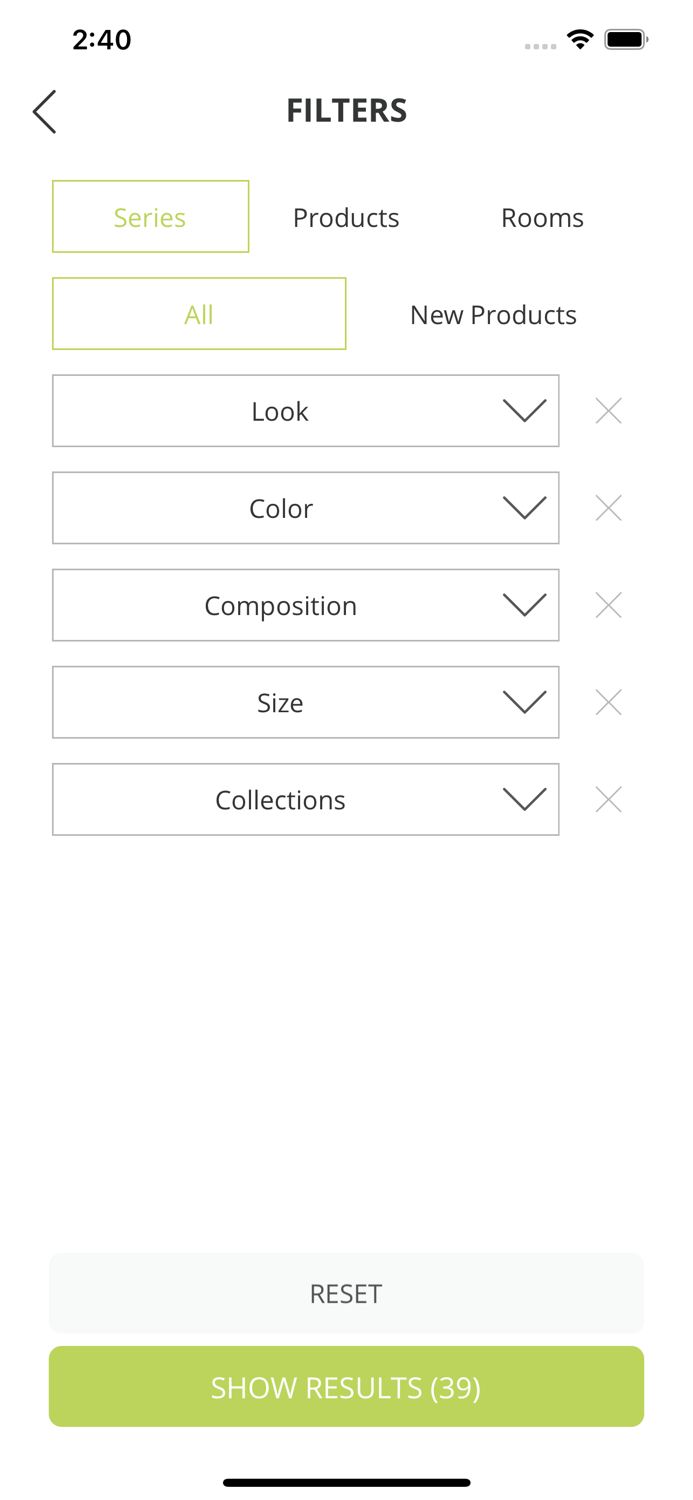
Task: Tap the Wi-Fi status icon
Action: point(579,40)
